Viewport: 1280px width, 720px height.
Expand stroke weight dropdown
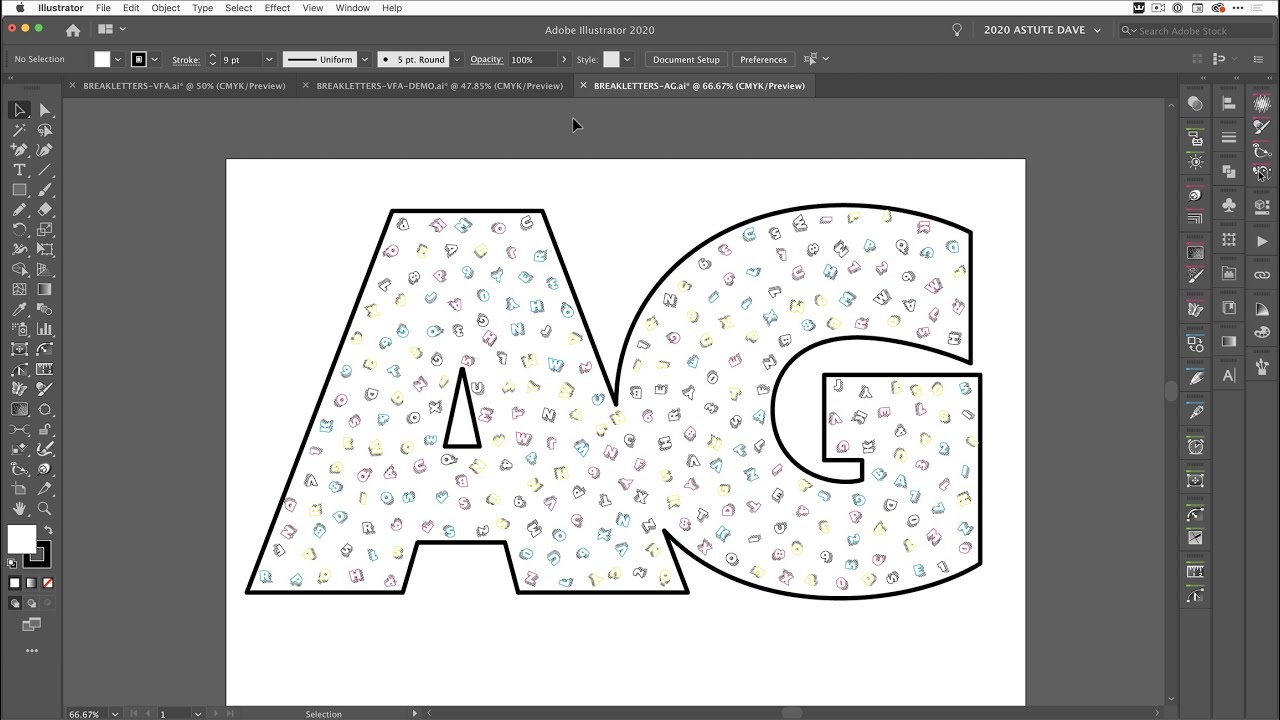[x=269, y=59]
